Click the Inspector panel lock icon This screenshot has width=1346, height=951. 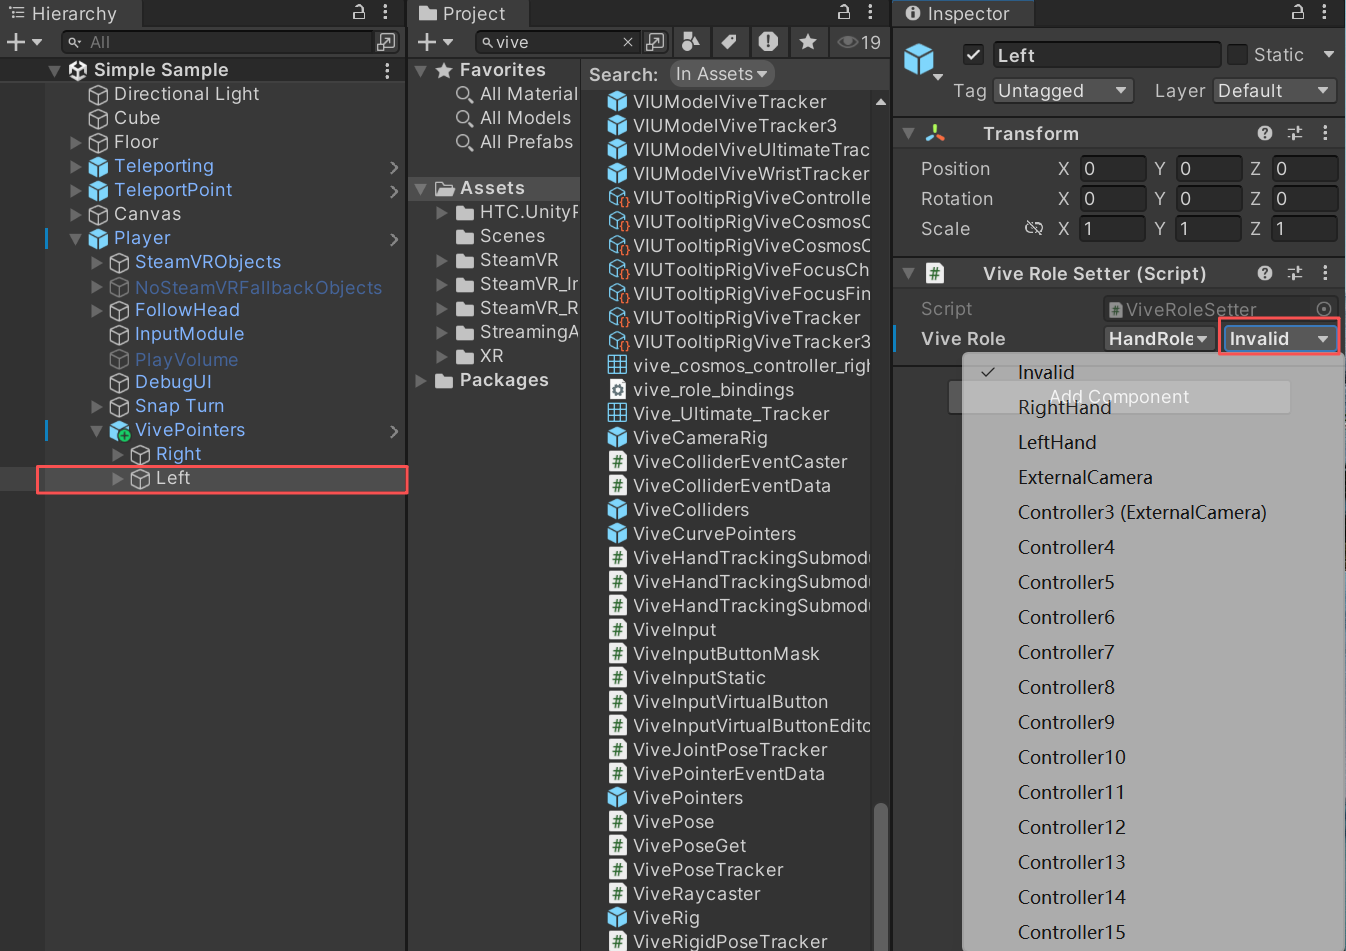click(x=1298, y=12)
